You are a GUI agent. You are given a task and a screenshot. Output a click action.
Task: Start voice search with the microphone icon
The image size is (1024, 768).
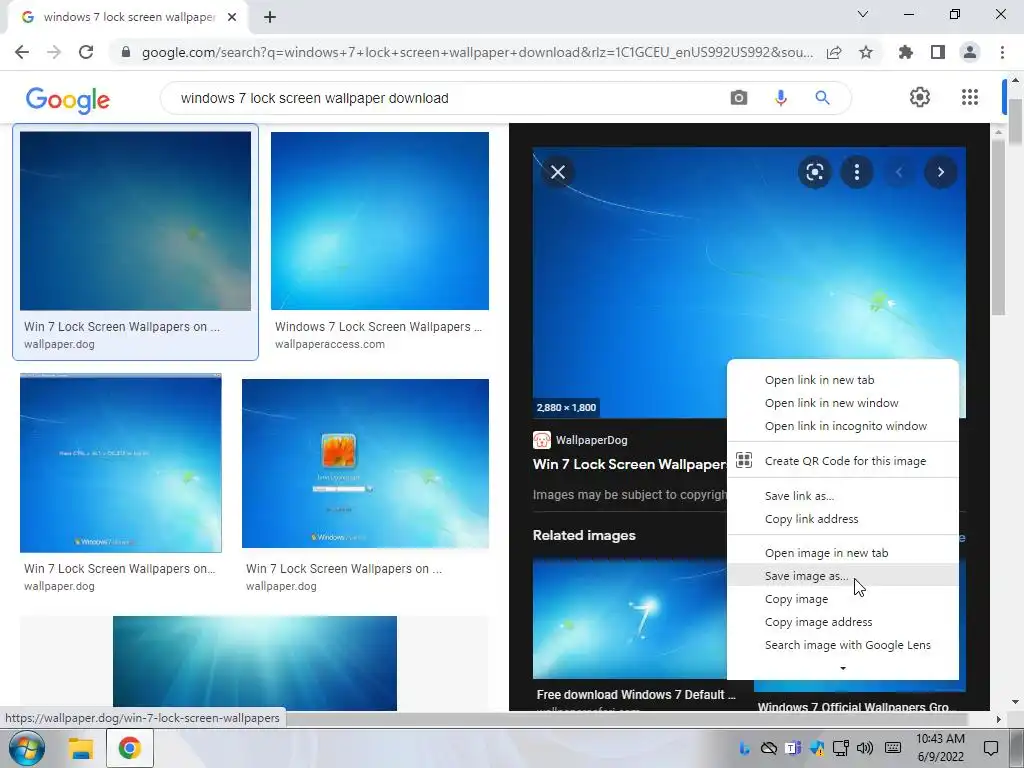click(x=780, y=98)
